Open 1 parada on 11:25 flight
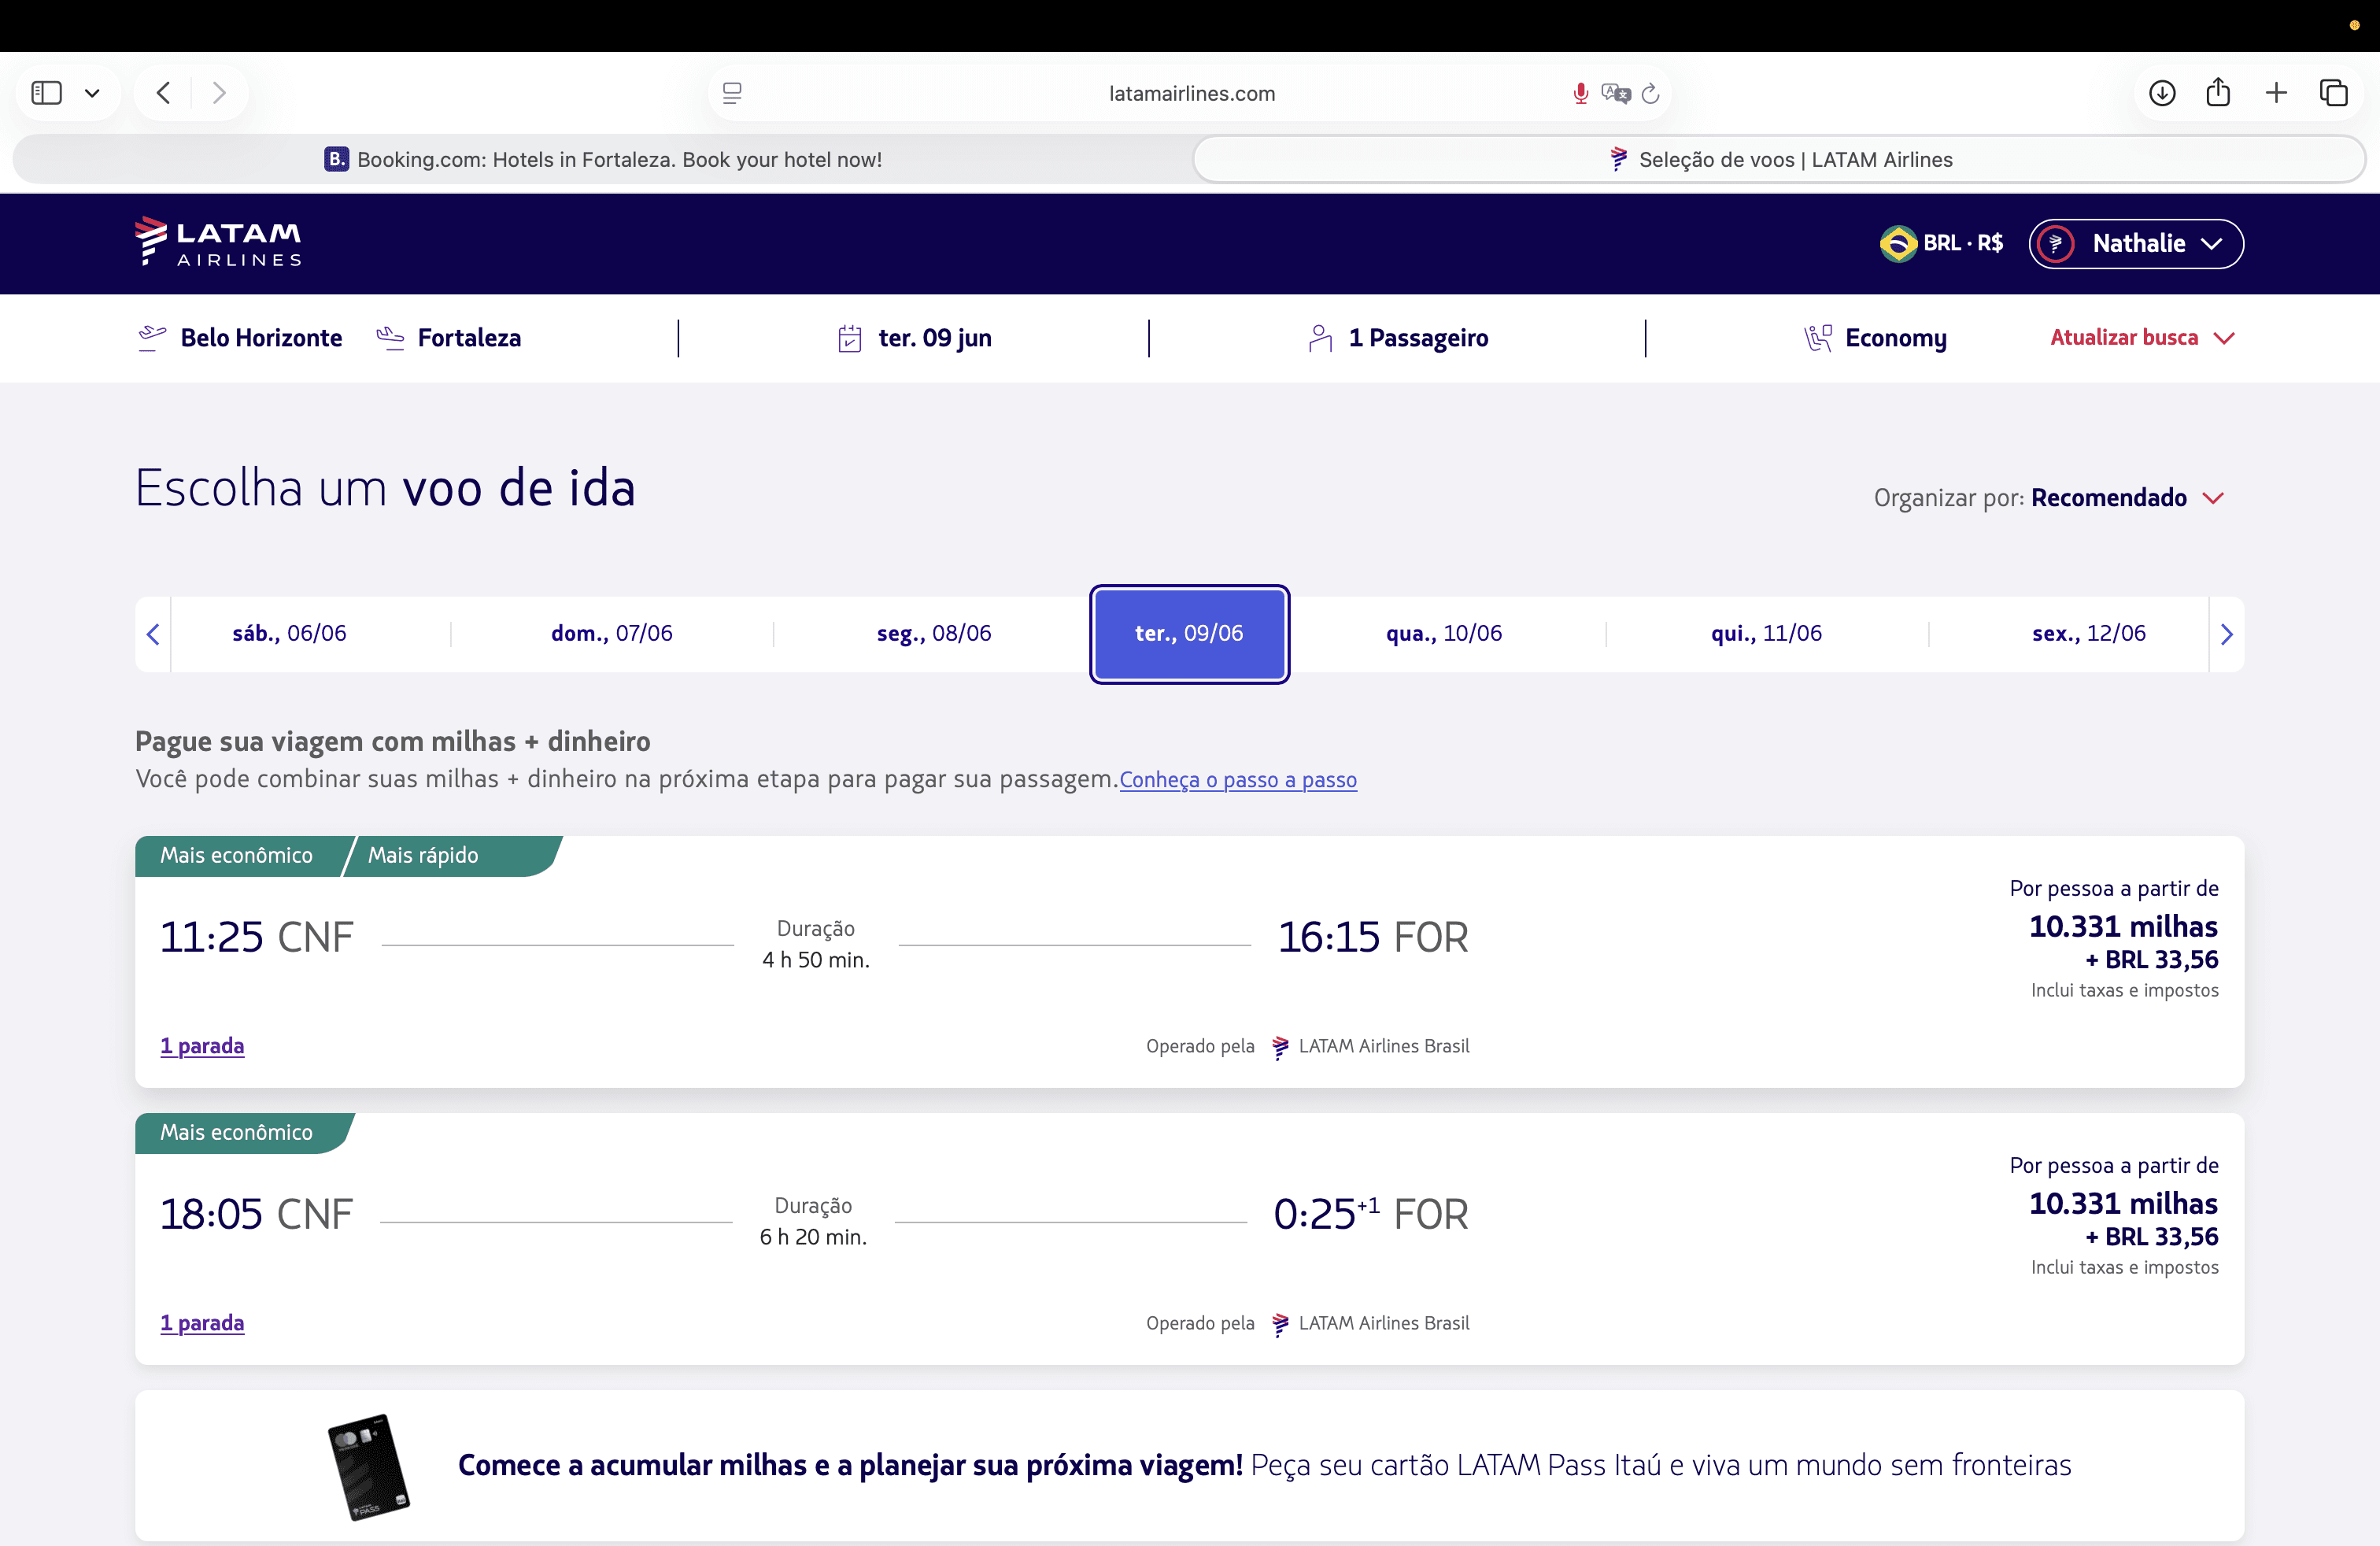The height and width of the screenshot is (1546, 2380). coord(202,1046)
